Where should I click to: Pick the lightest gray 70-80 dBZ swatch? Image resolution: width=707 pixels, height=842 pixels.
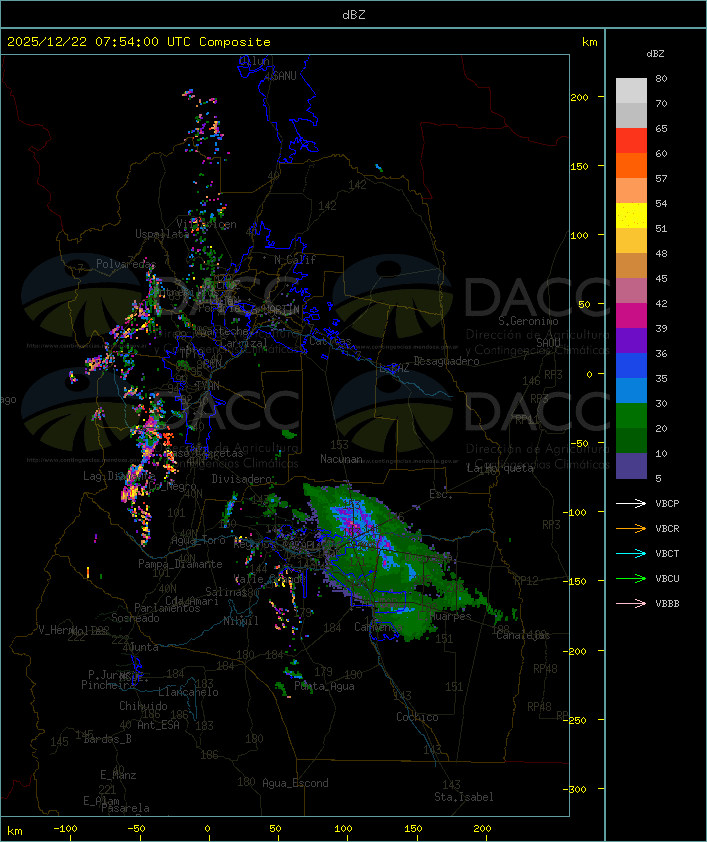point(631,91)
